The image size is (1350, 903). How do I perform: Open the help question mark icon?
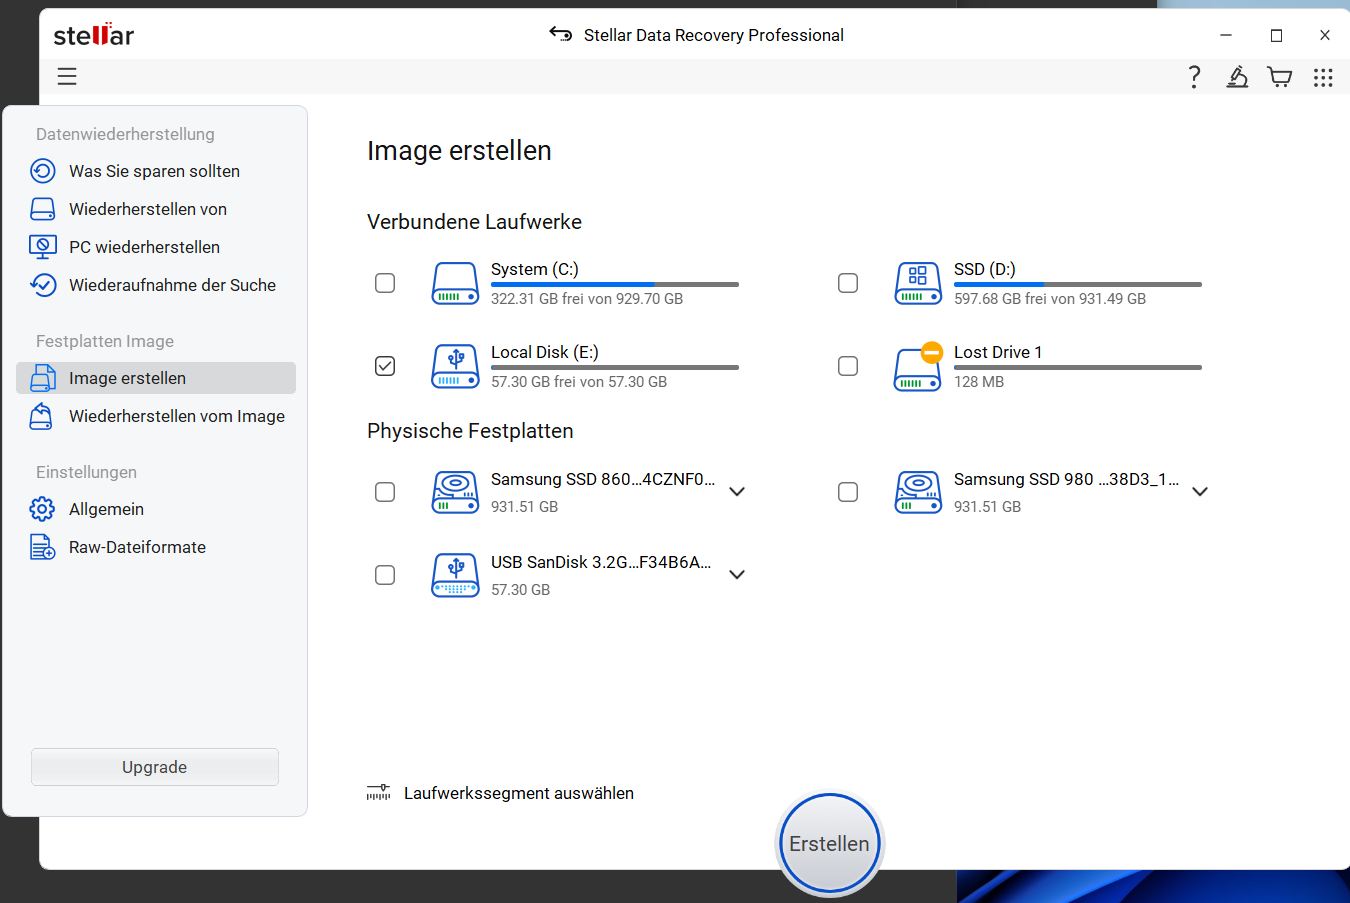[x=1194, y=77]
